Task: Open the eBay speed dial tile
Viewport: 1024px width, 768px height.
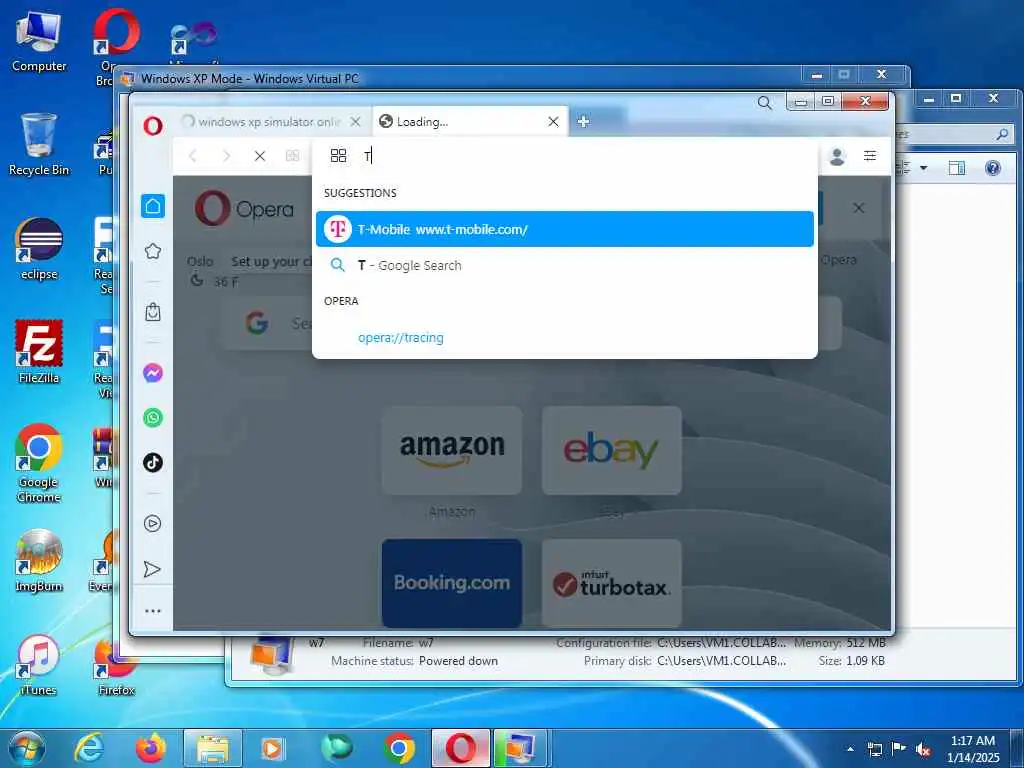Action: (612, 450)
